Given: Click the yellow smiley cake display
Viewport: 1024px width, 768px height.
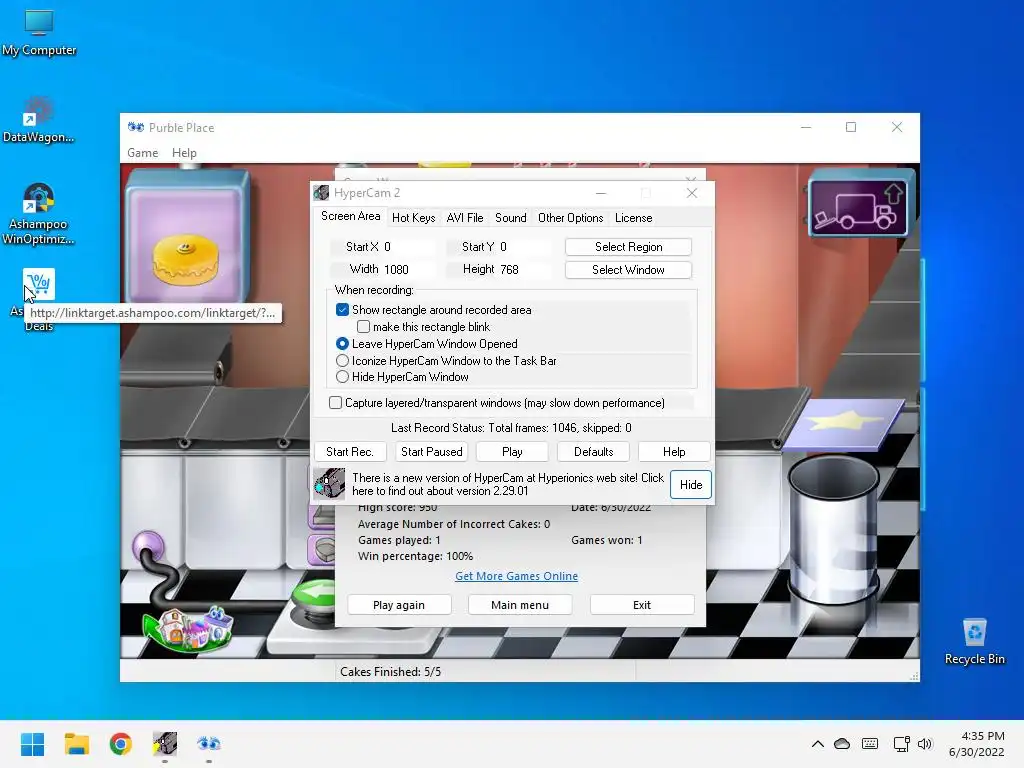Looking at the screenshot, I should pos(185,260).
